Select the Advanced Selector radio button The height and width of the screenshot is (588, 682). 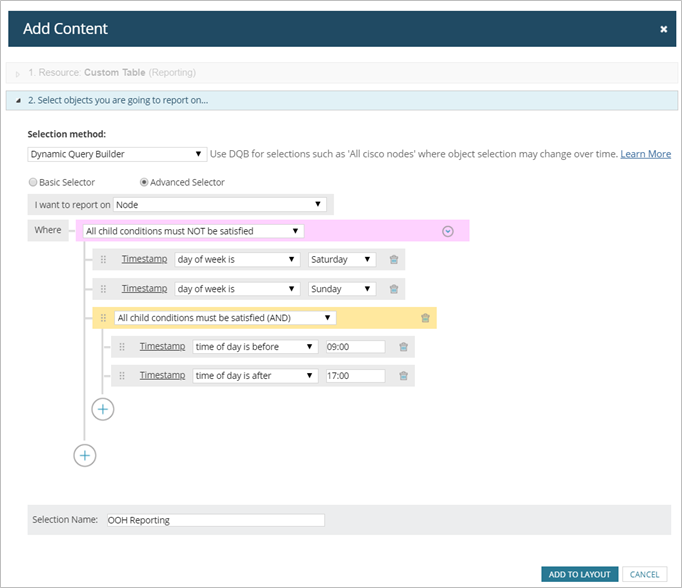pos(144,182)
